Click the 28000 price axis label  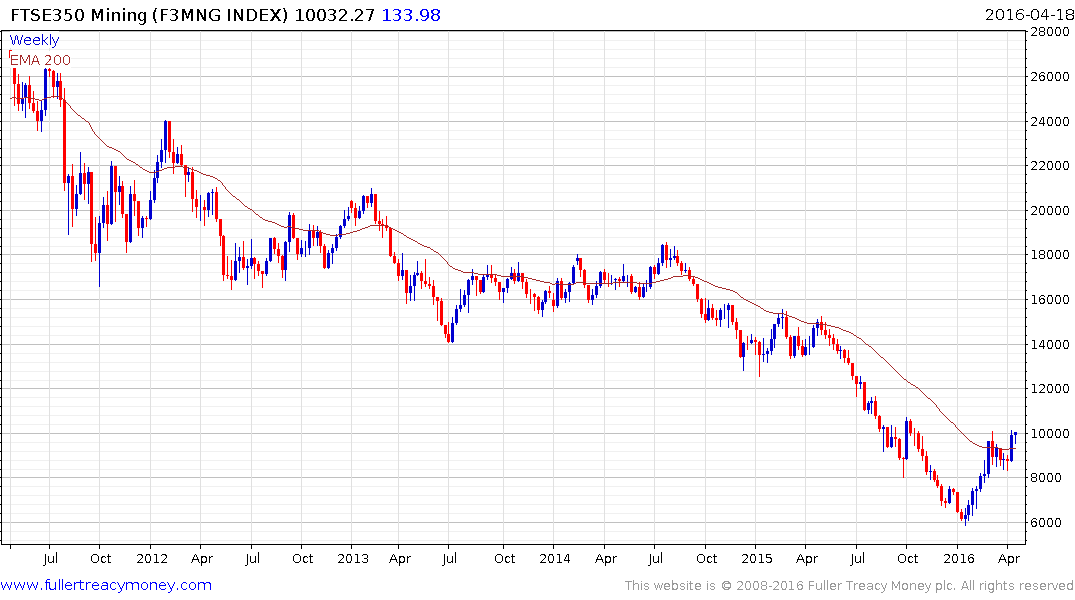[x=1050, y=32]
